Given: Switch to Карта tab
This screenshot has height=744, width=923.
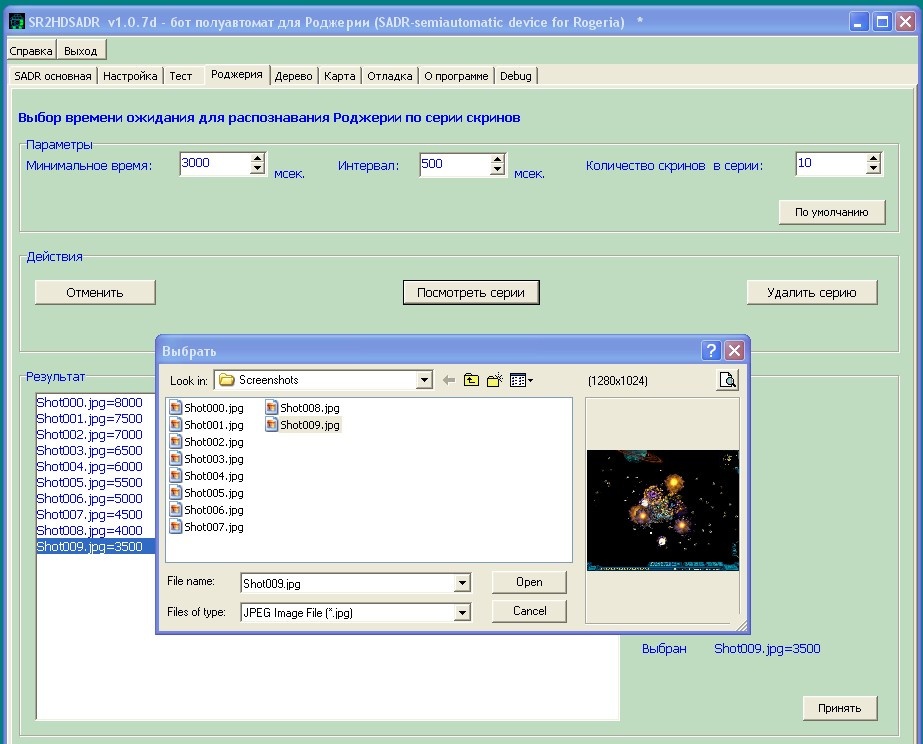Looking at the screenshot, I should click(340, 76).
